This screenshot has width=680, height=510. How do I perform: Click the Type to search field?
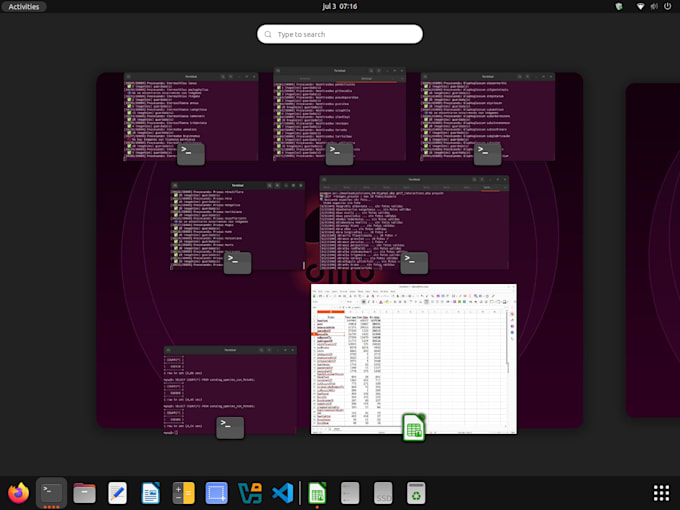click(x=340, y=34)
